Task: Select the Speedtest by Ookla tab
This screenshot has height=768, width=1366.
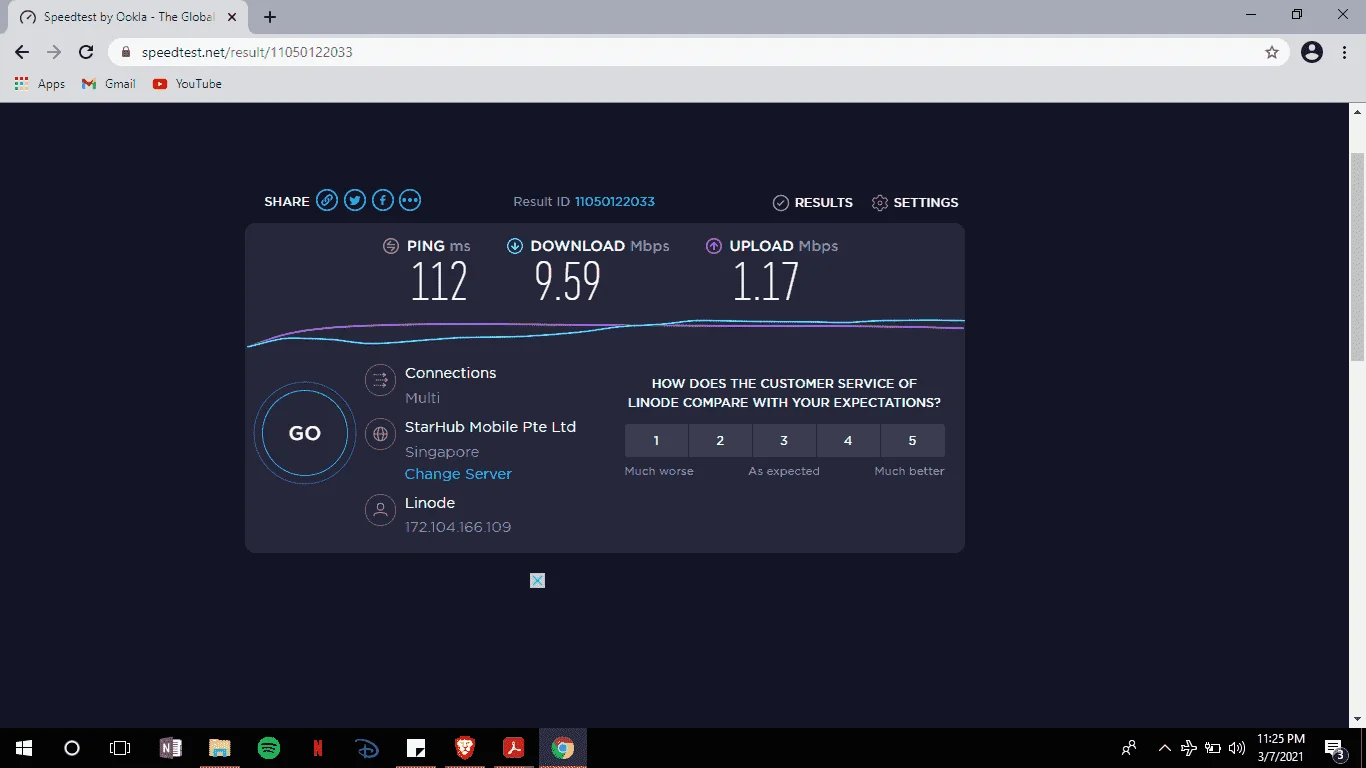Action: click(128, 17)
